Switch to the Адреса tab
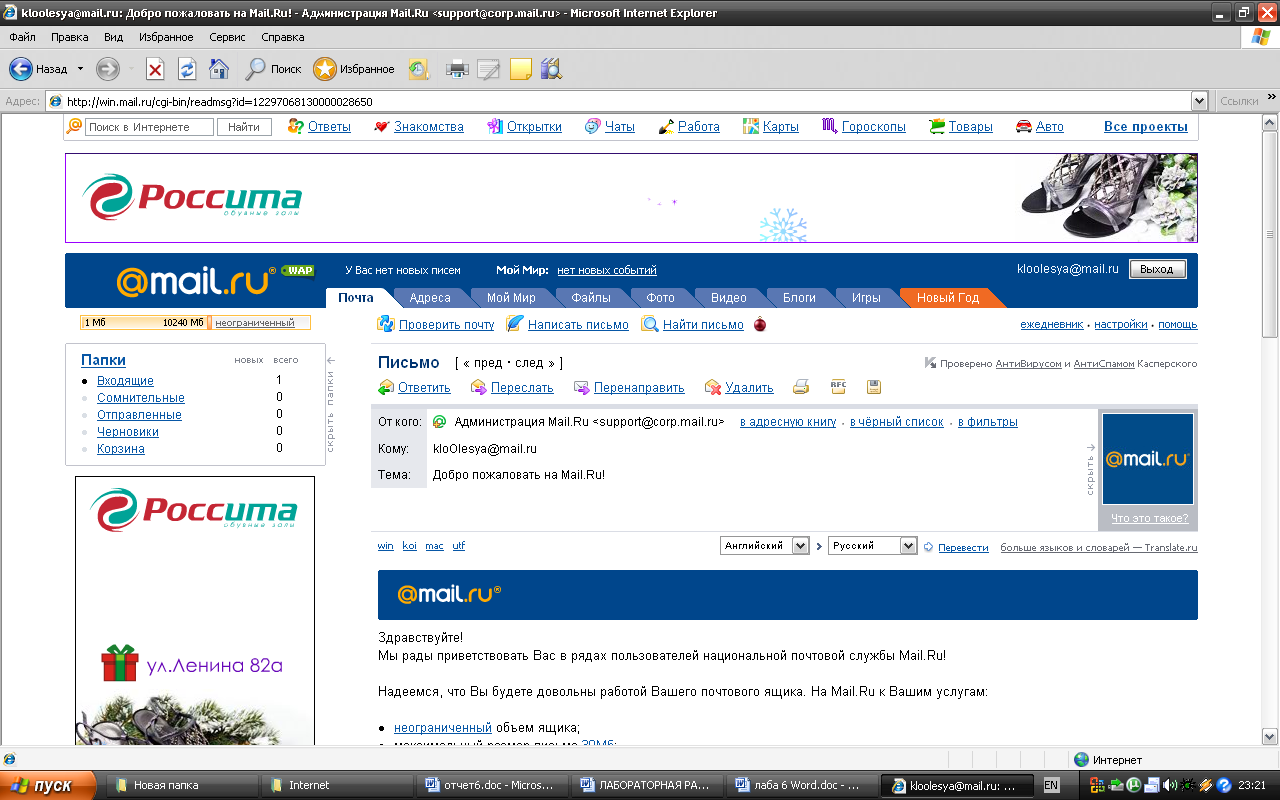 click(x=430, y=298)
